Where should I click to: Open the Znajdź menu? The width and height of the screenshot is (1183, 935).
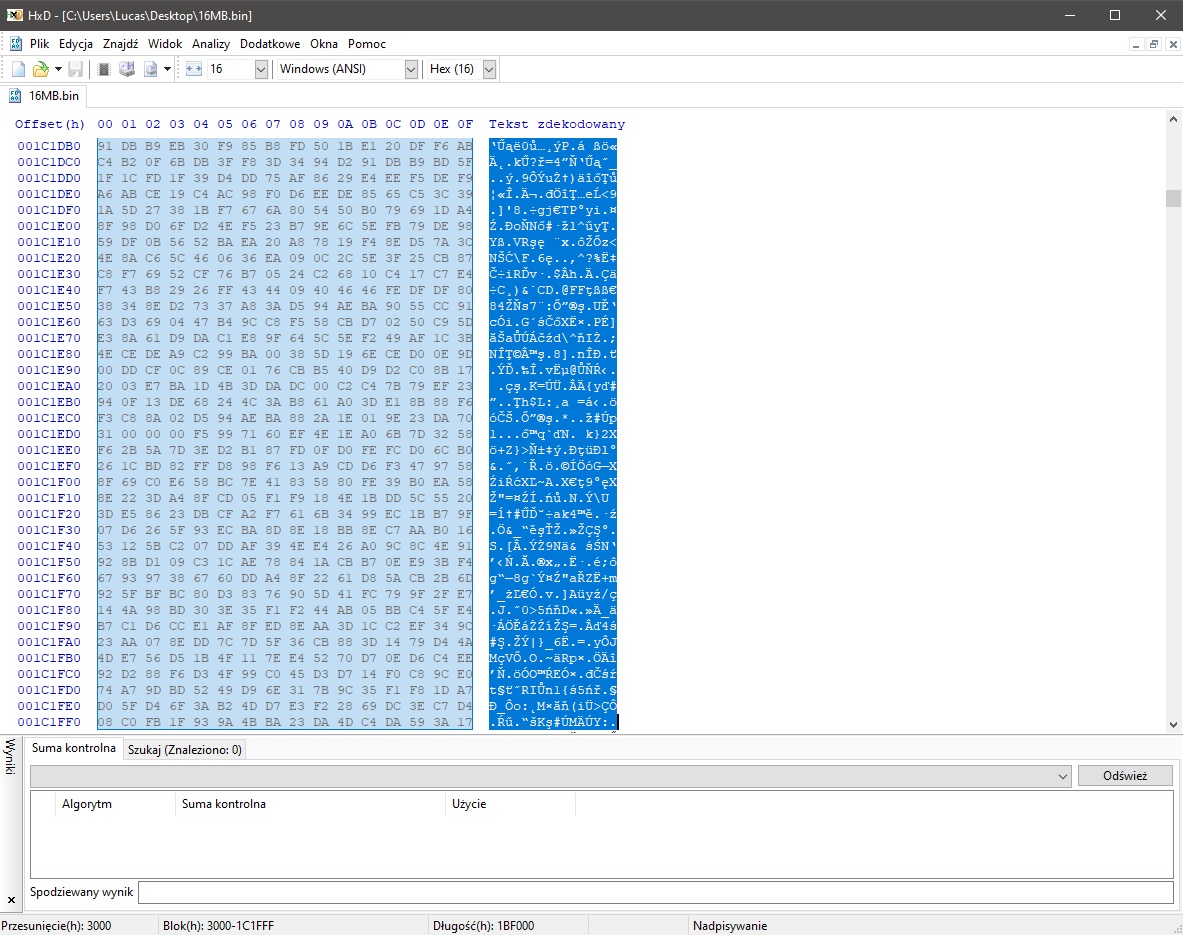(121, 44)
